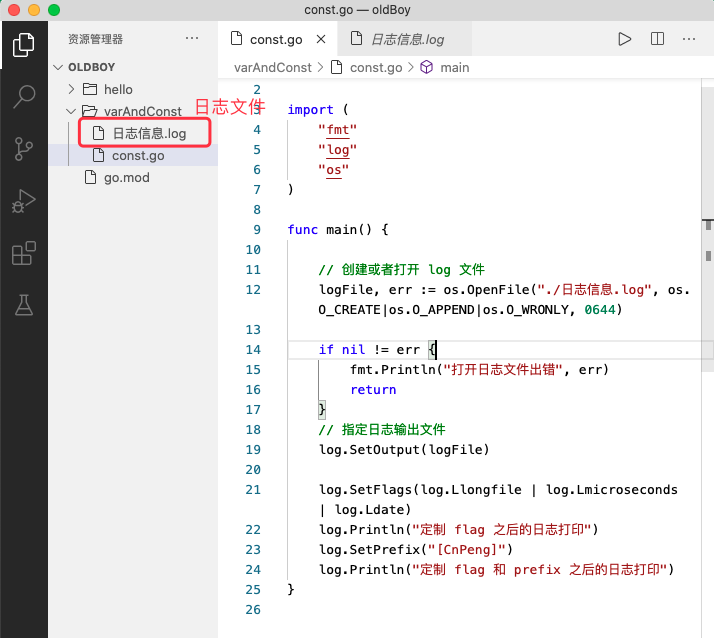
Task: Open the Run and Debug view
Action: click(x=23, y=201)
